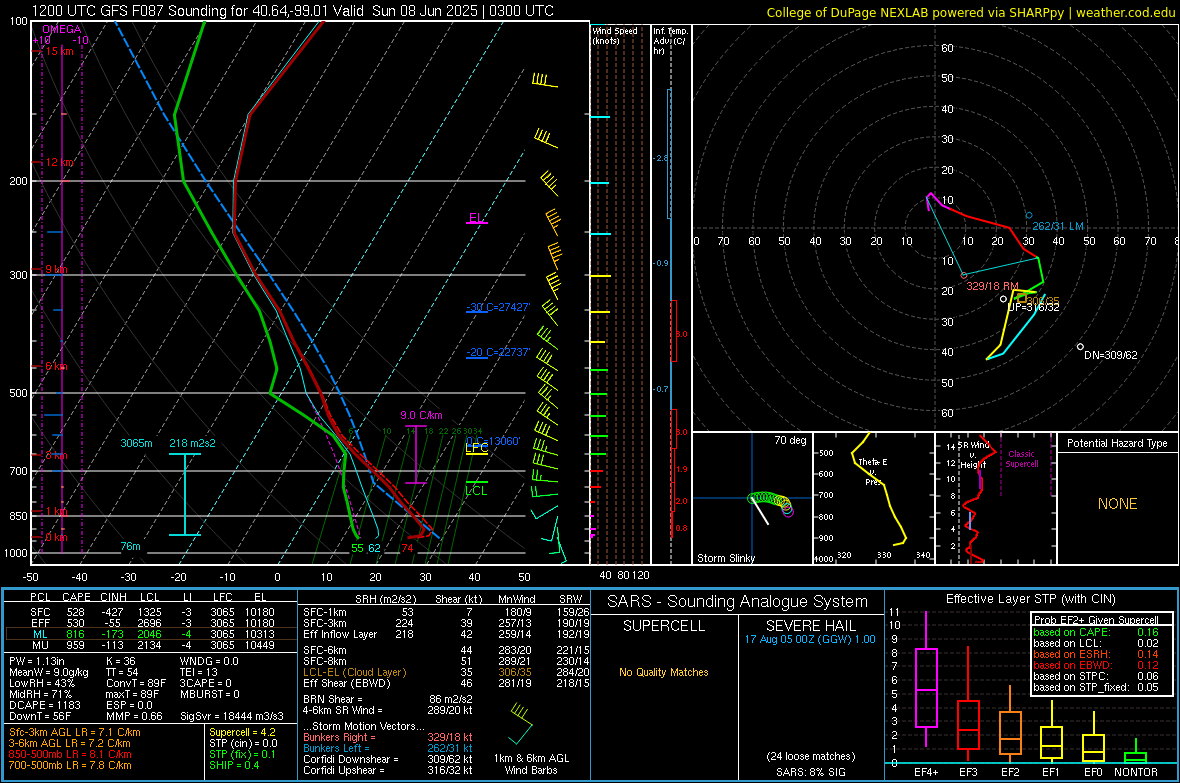Viewport: 1180px width, 783px height.
Task: Click the 'DN=309/62' hodograph label
Action: 1111,355
